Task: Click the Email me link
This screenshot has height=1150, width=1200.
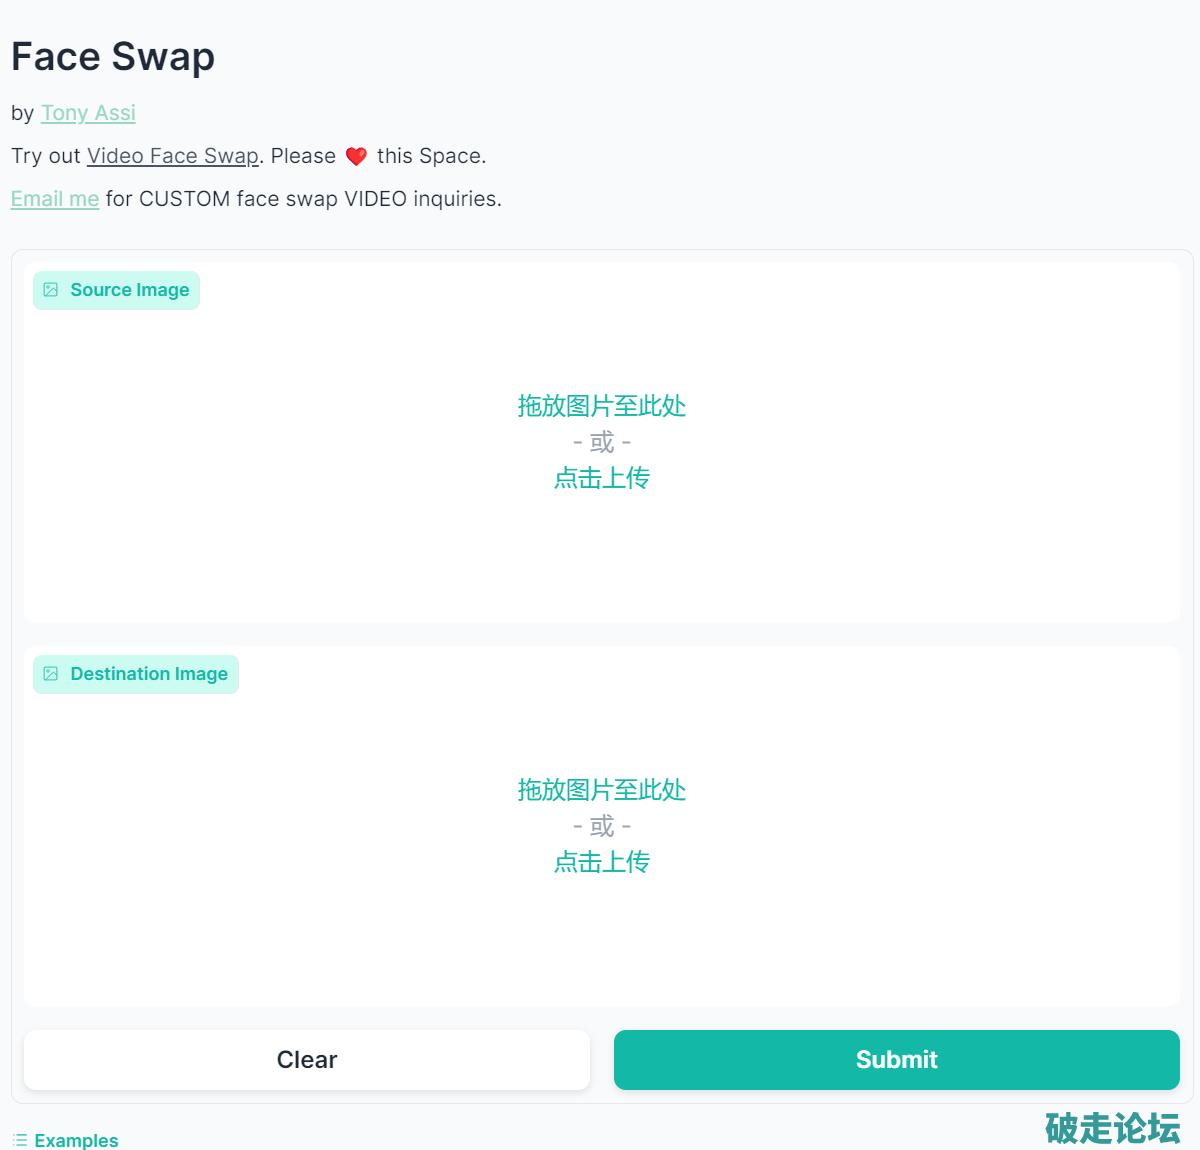Action: (55, 199)
